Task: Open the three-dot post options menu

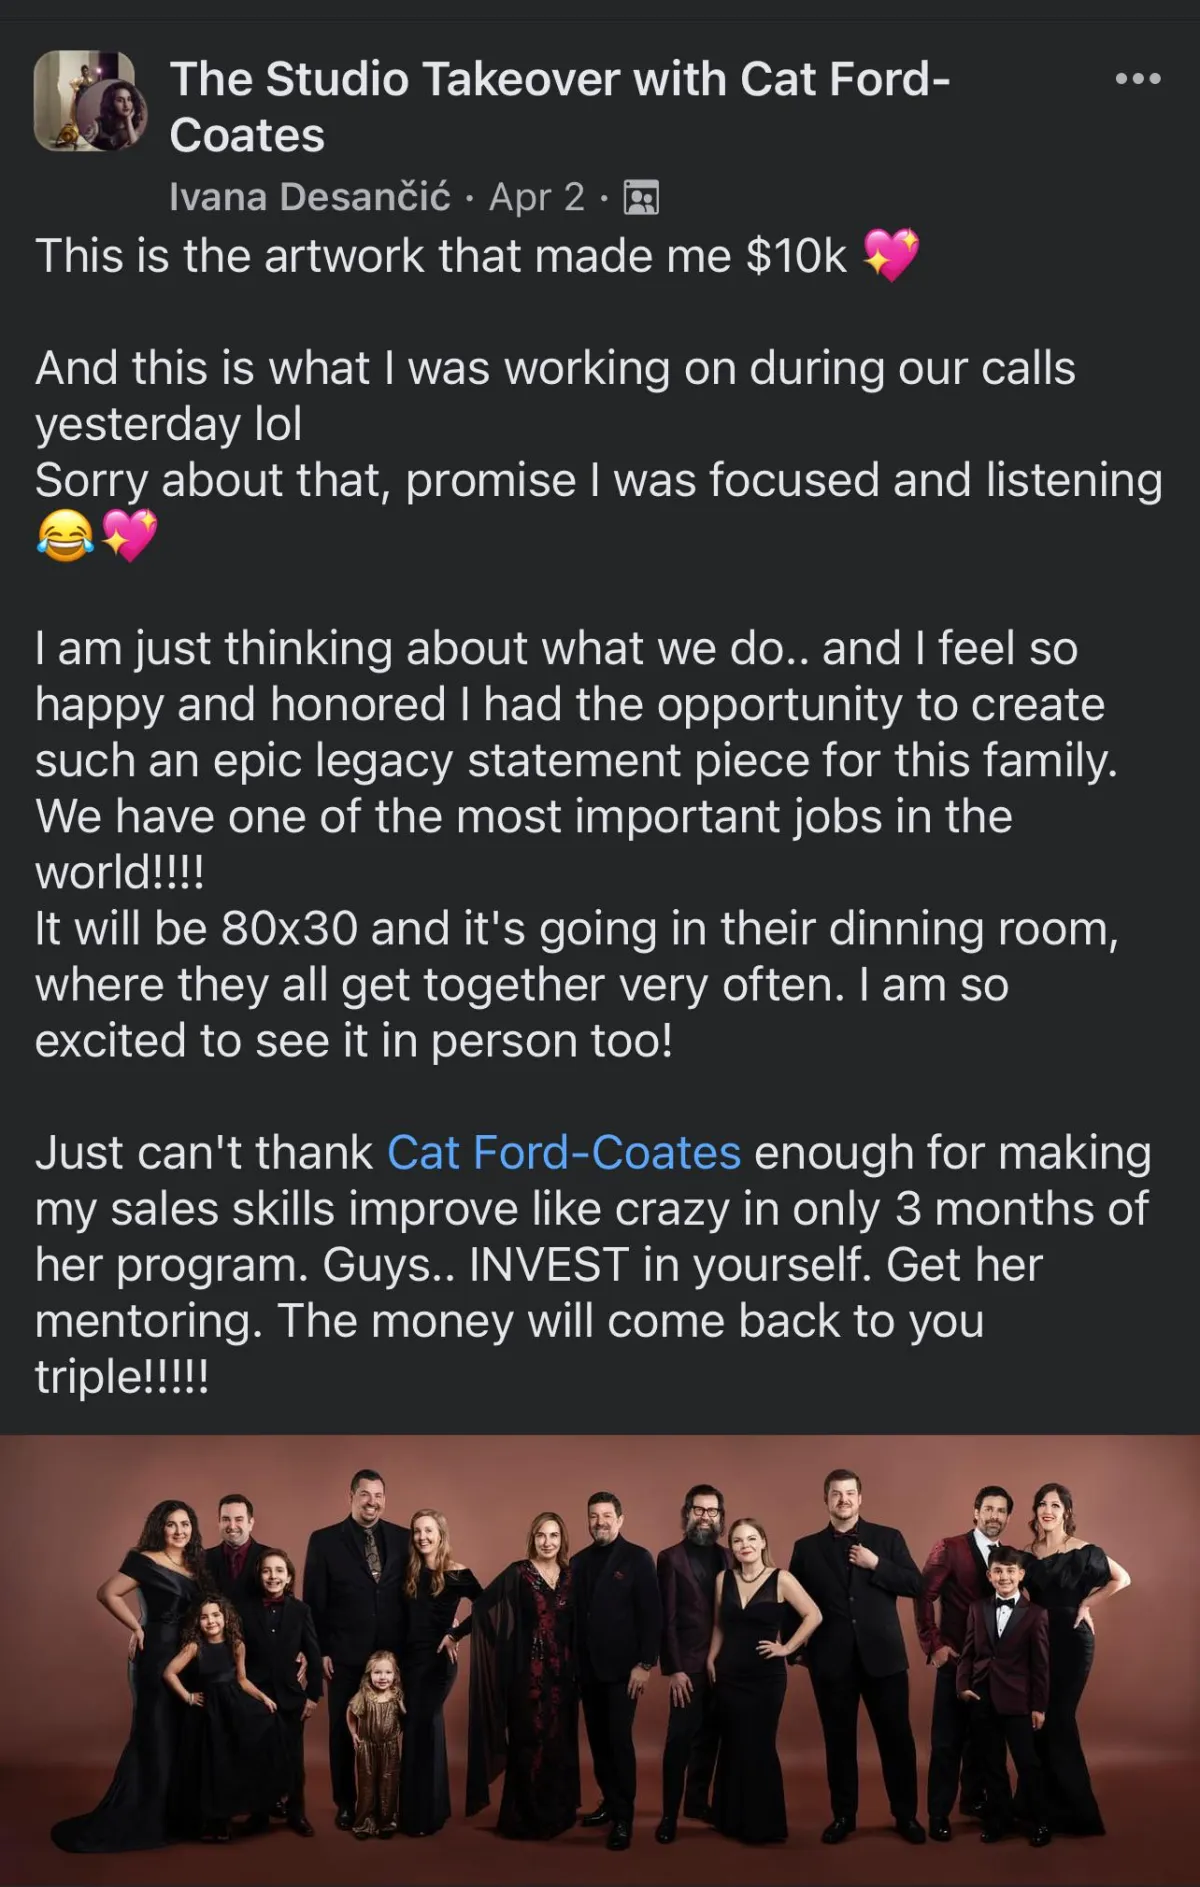Action: (x=1138, y=78)
